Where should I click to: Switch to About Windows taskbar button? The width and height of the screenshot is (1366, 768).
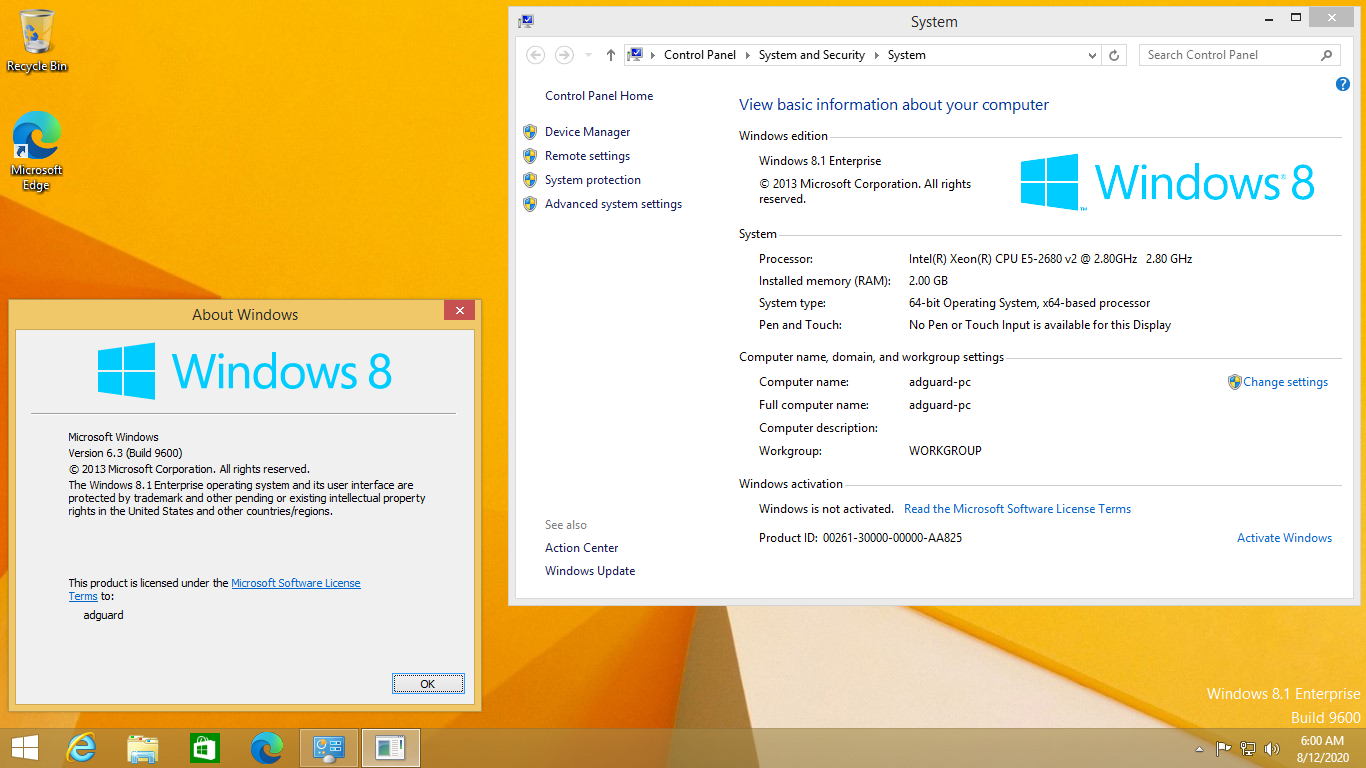point(391,748)
